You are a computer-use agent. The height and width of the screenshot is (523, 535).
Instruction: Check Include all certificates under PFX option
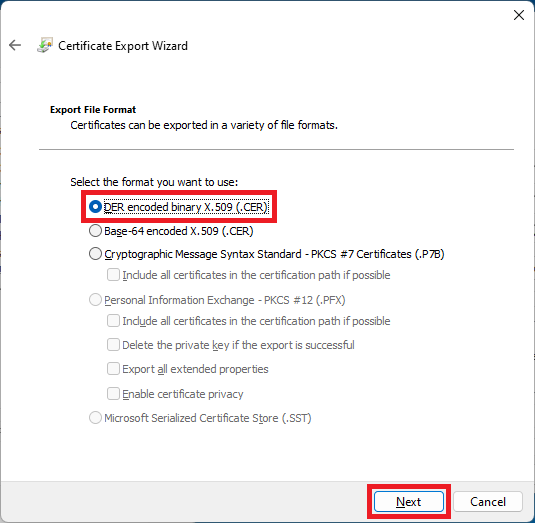point(113,321)
